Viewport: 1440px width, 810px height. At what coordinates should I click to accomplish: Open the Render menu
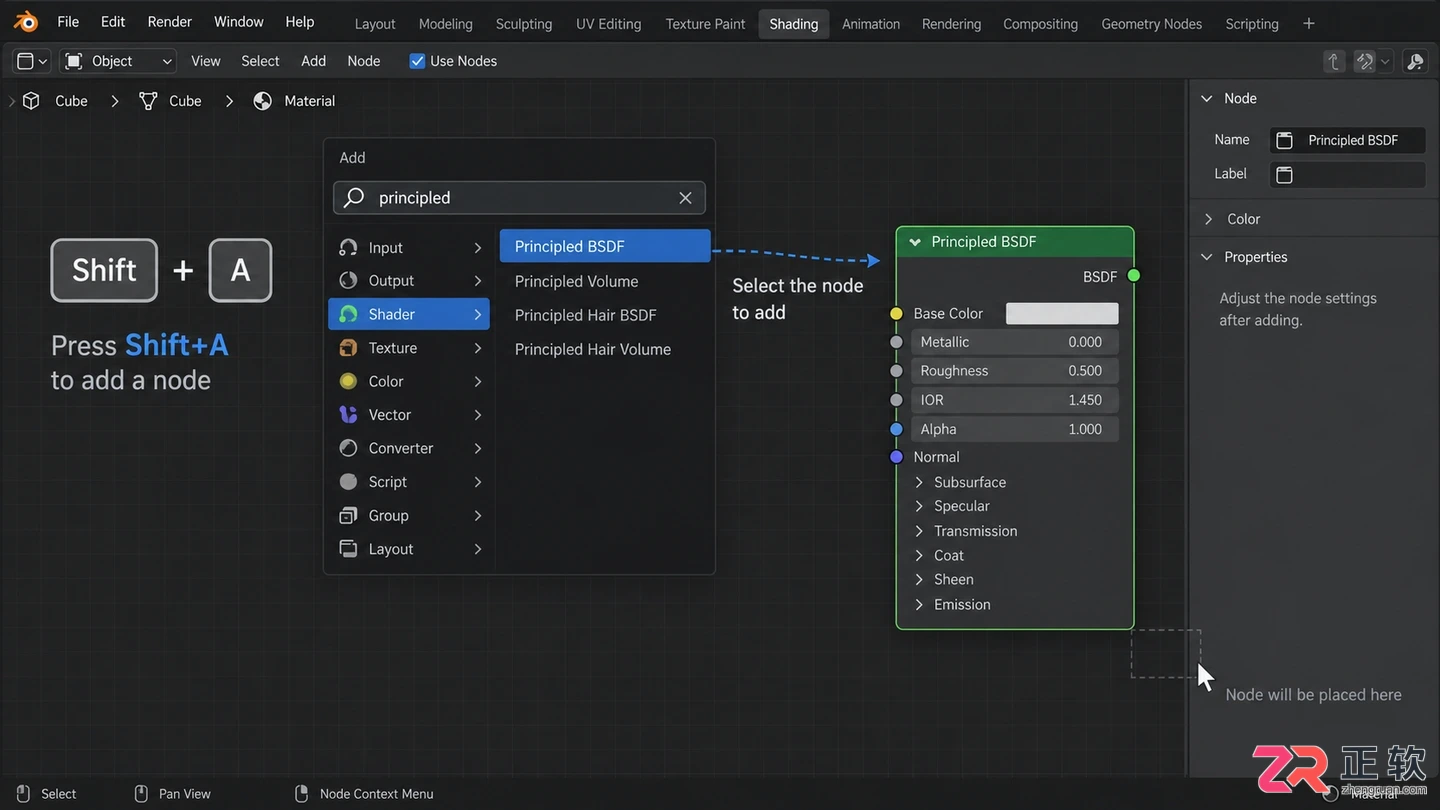tap(170, 21)
